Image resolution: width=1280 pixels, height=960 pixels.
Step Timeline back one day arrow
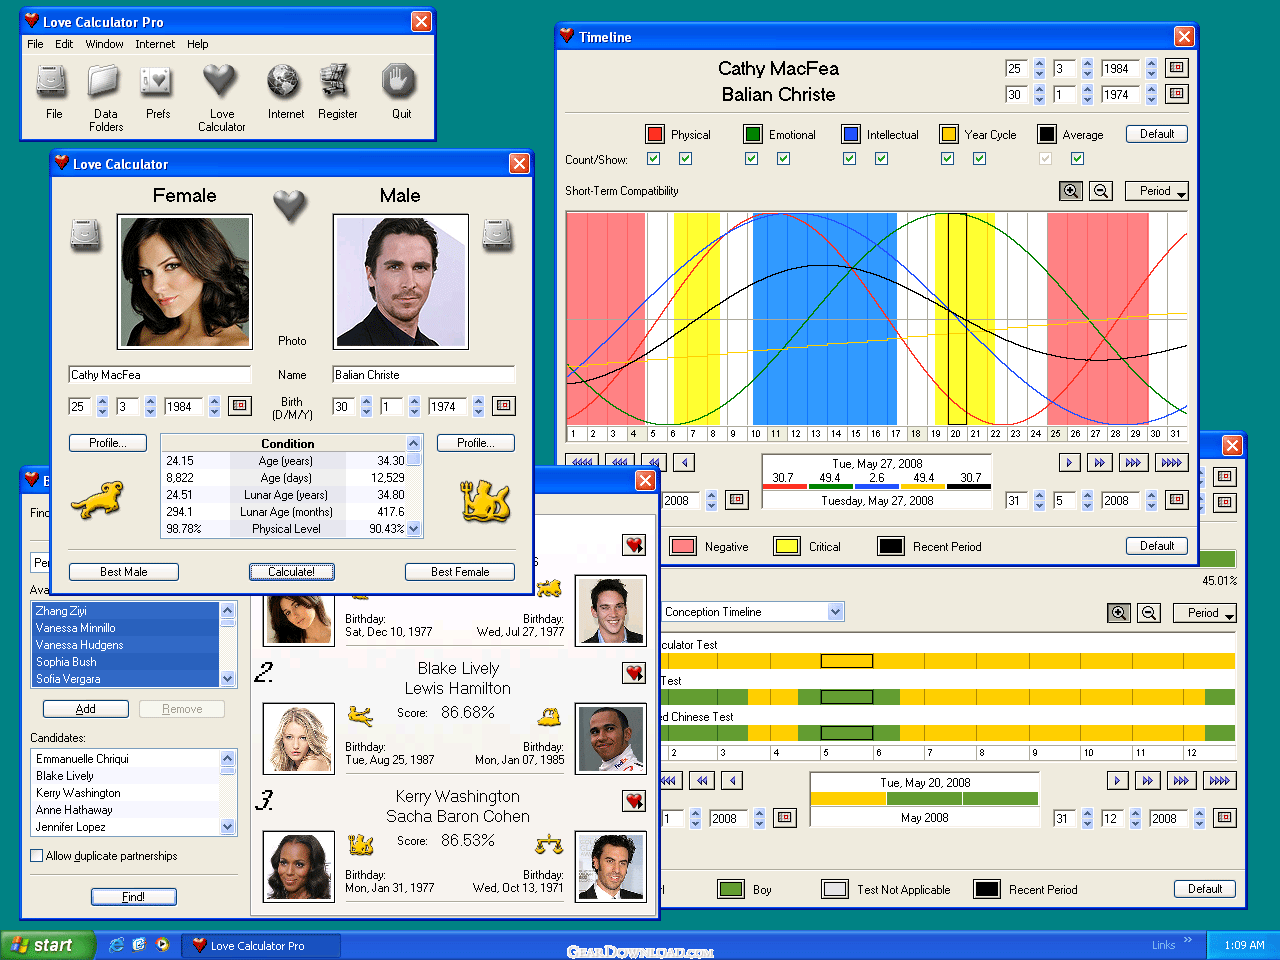[x=684, y=462]
